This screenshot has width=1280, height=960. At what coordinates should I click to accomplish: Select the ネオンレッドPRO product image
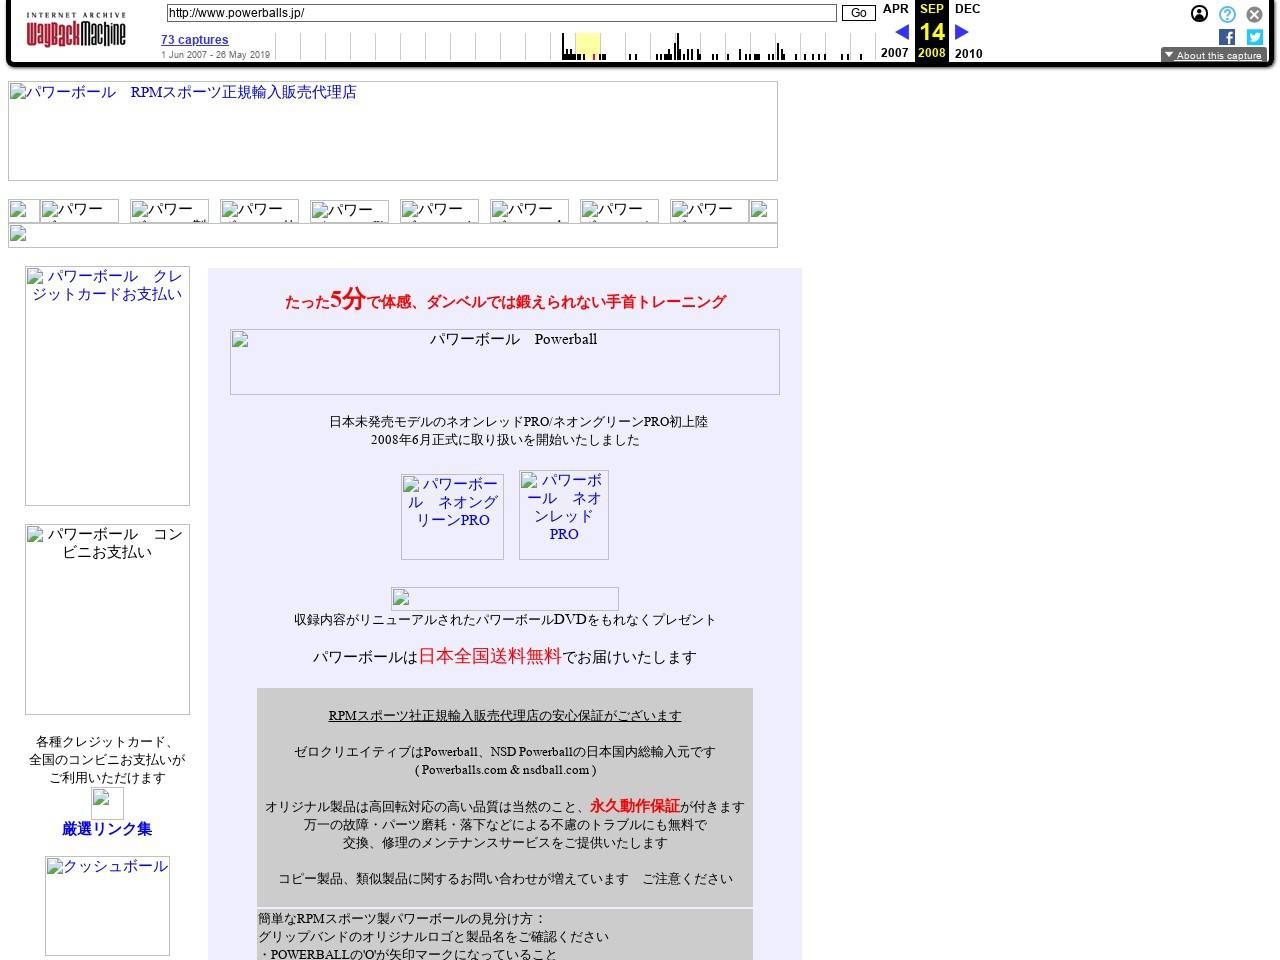563,514
